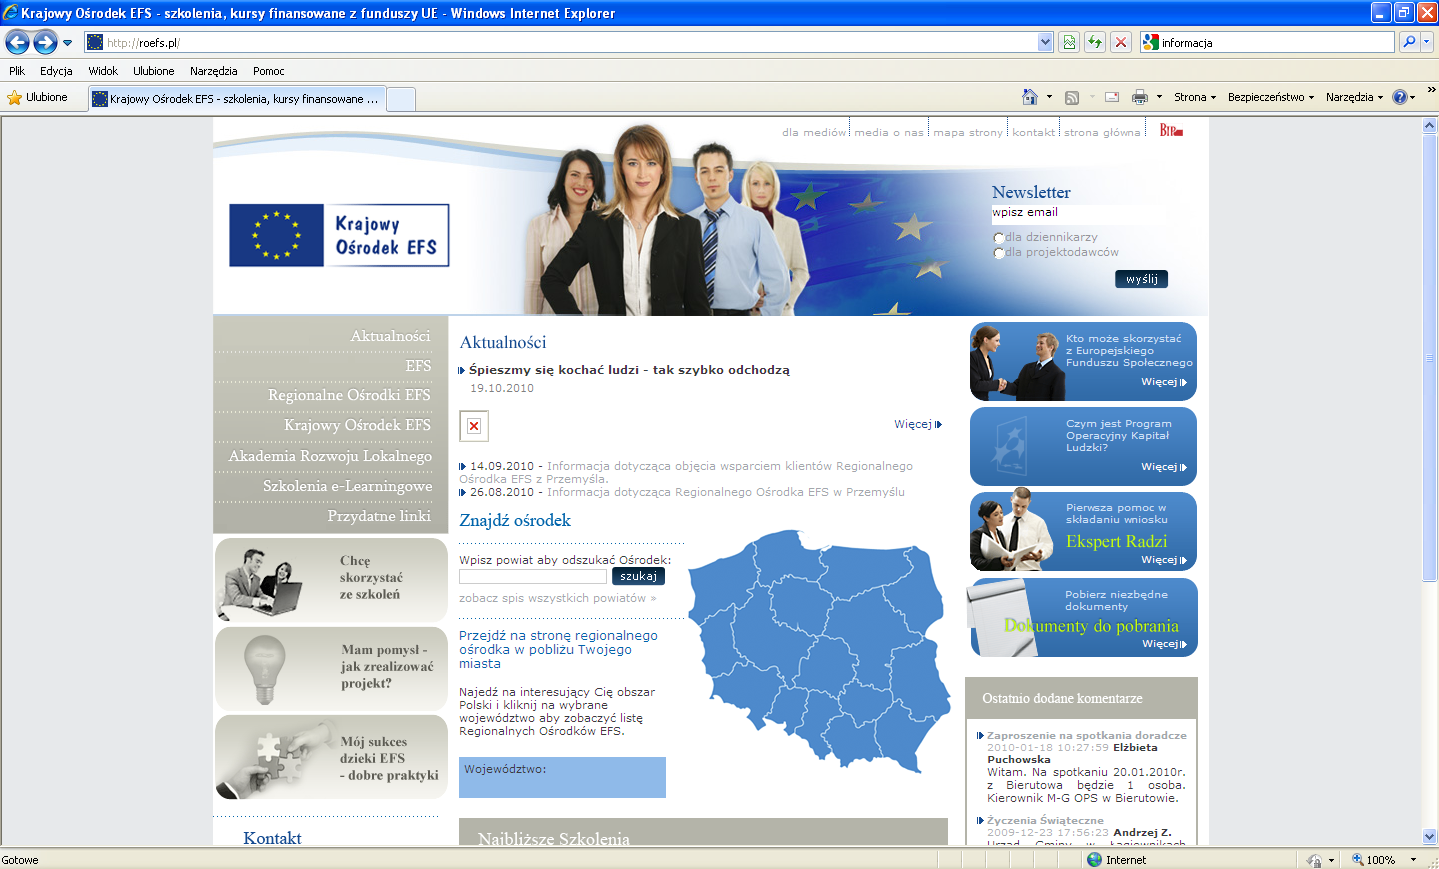Open the Ulubione favorites star button
Screen dimensions: 1439x869
tap(37, 97)
